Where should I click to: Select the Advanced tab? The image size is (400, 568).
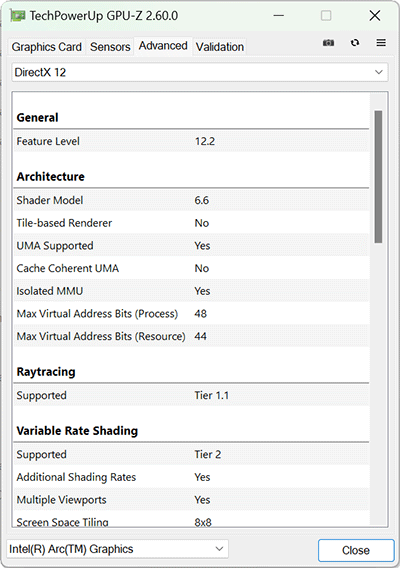tap(163, 46)
